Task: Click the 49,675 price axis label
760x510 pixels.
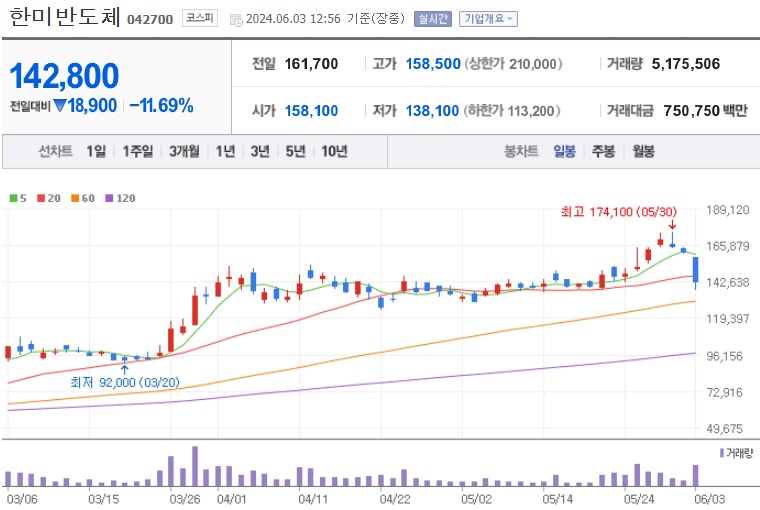Action: [x=724, y=429]
